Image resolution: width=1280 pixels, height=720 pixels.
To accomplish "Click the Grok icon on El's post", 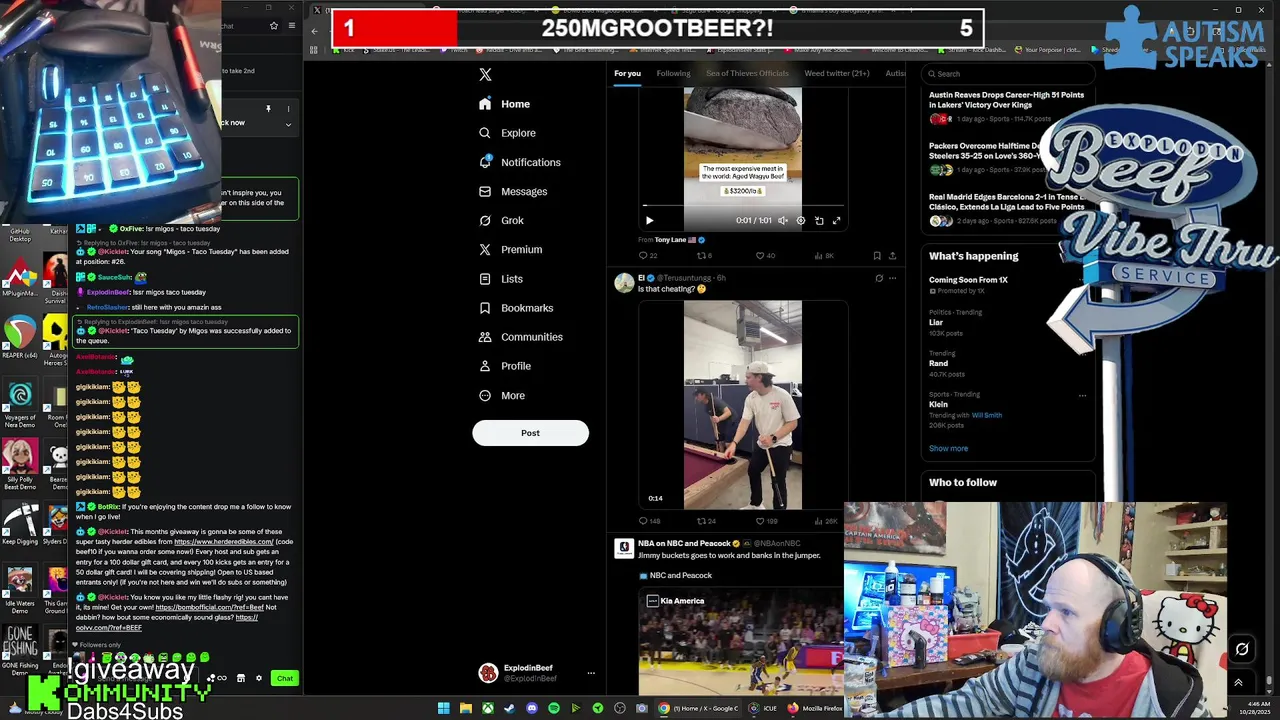I will (x=879, y=278).
